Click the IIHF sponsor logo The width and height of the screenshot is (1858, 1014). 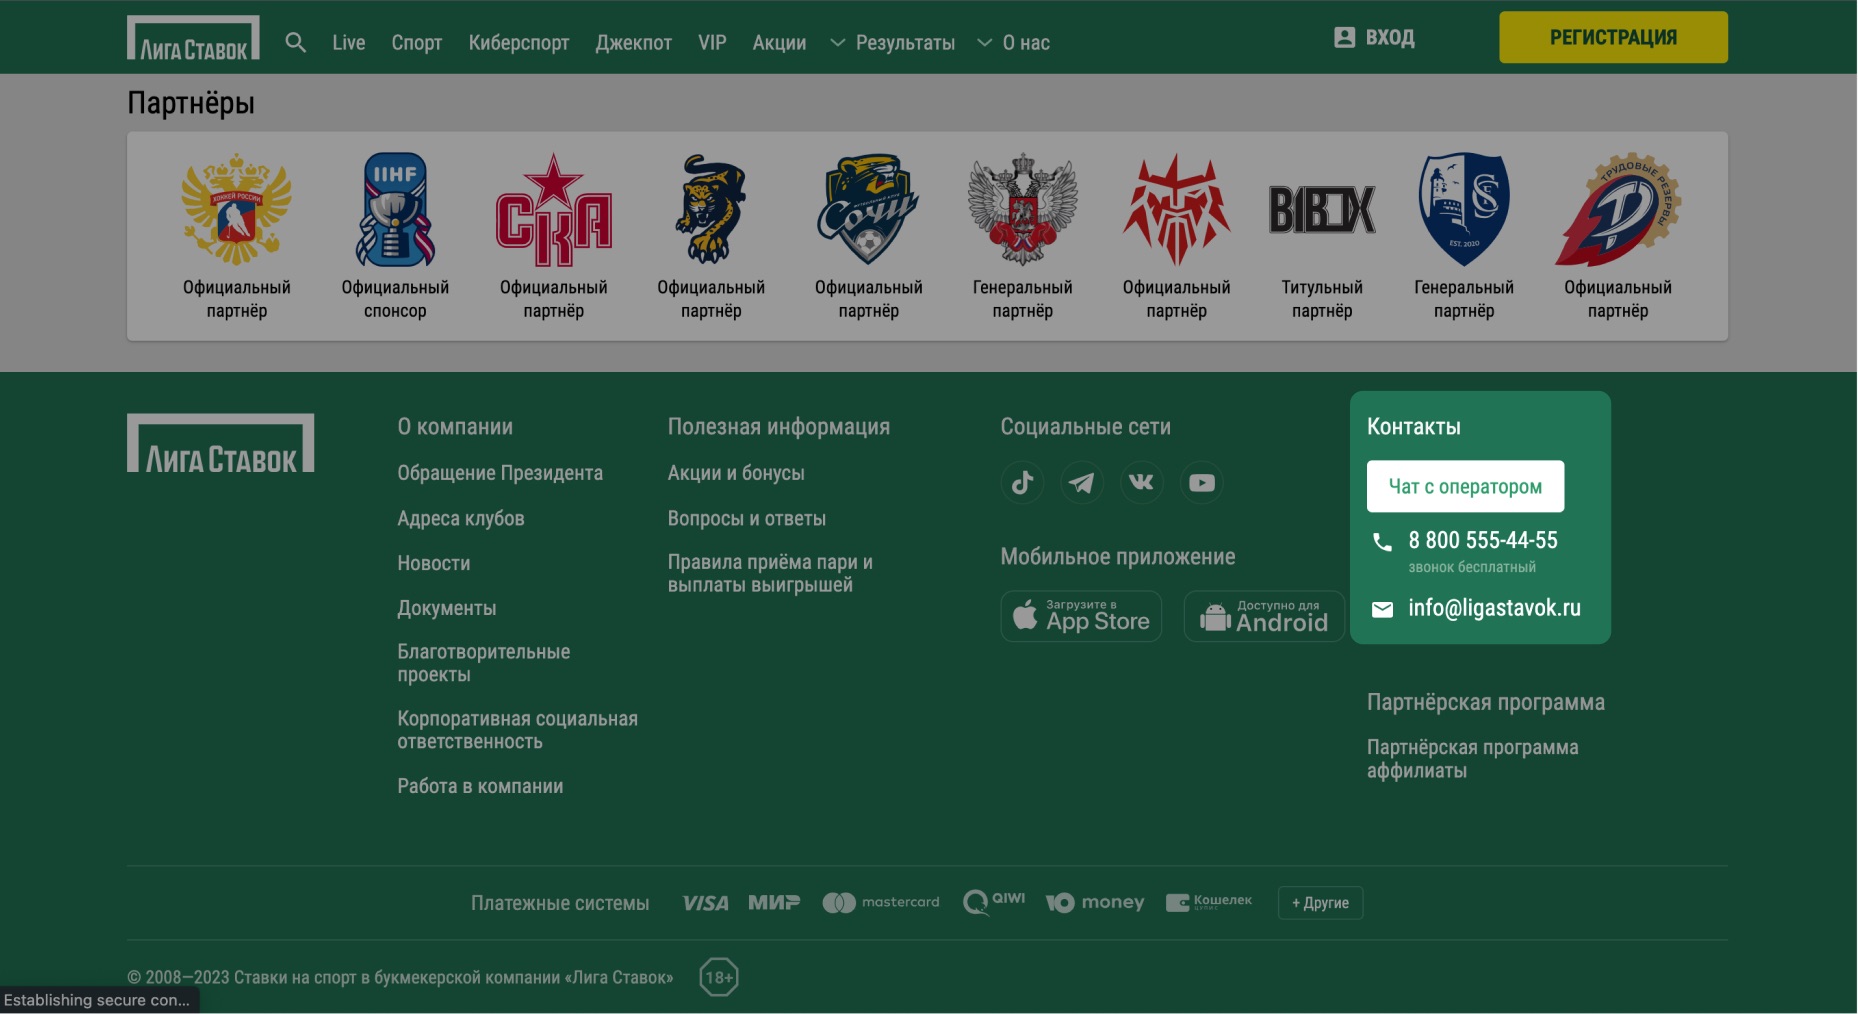point(395,209)
